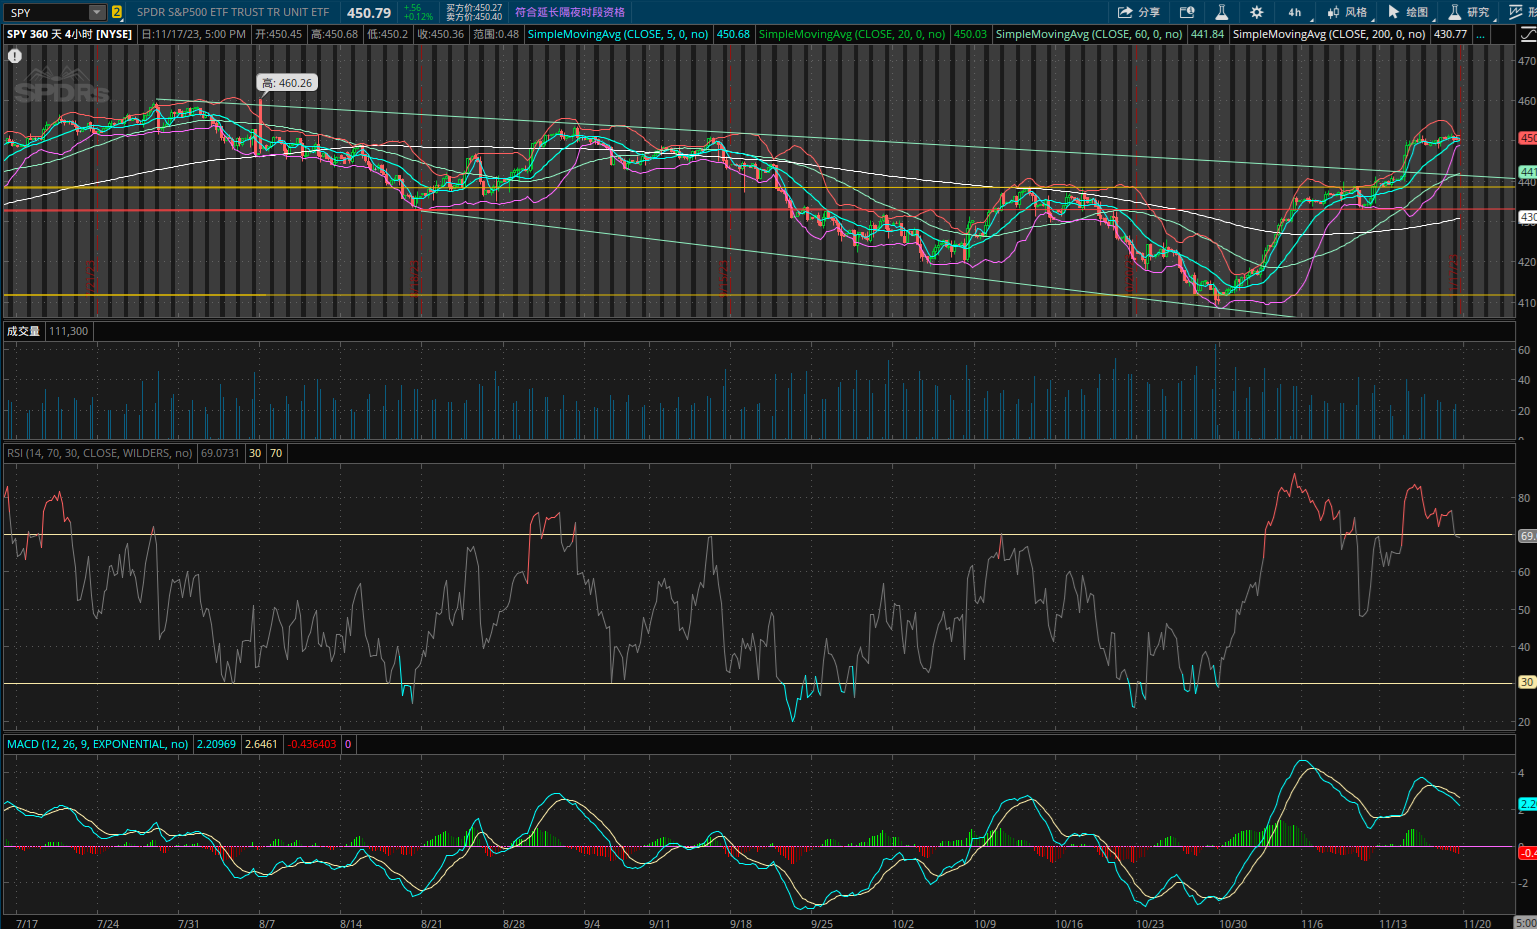The height and width of the screenshot is (929, 1537).
Task: Click the daily change +.56 / +0.12%
Action: (418, 12)
